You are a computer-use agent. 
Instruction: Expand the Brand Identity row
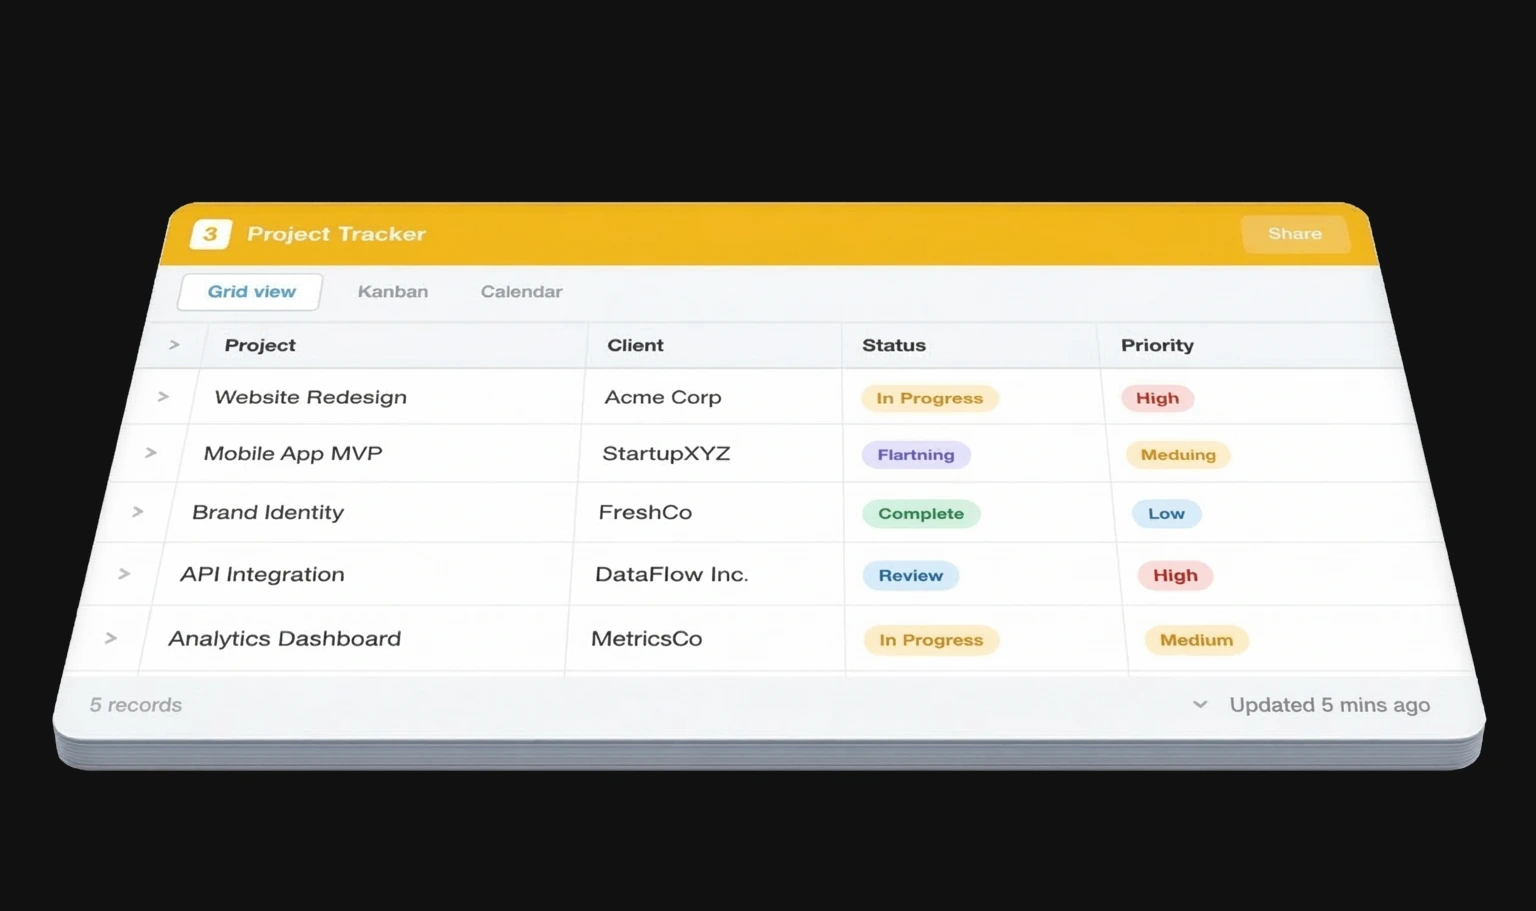(138, 512)
